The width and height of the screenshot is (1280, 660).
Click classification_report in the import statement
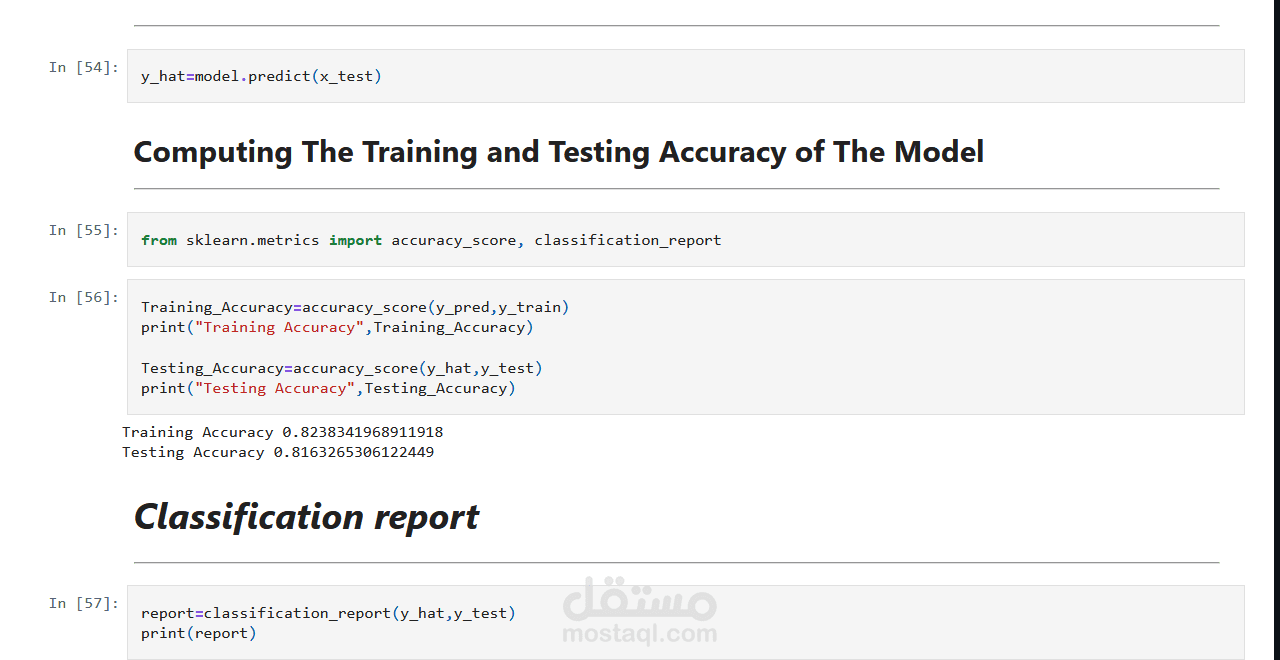click(x=628, y=240)
